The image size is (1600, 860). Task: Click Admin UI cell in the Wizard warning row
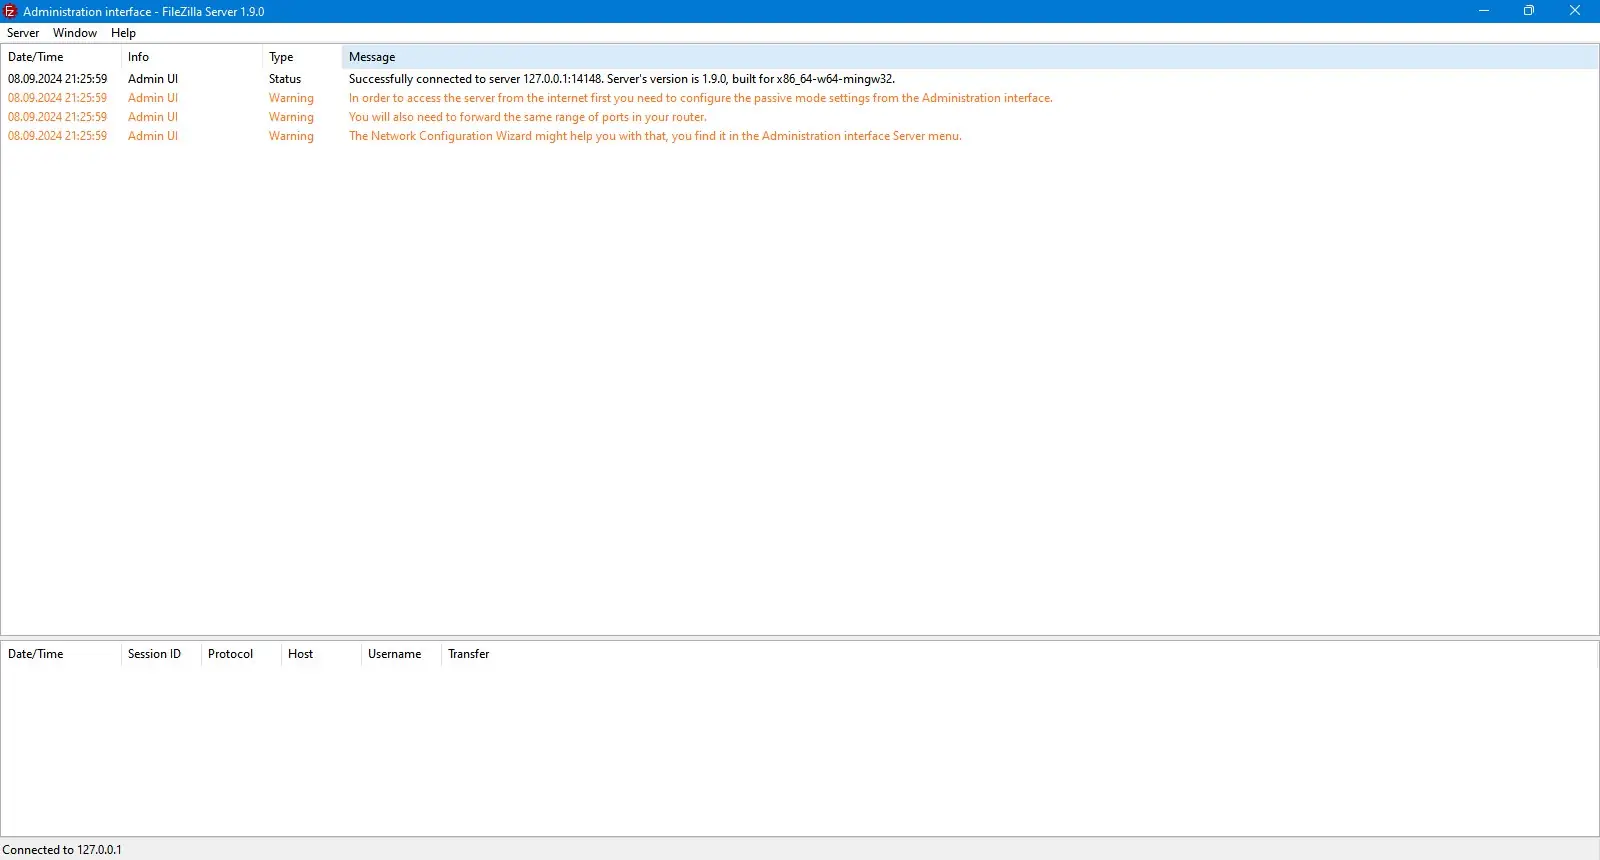153,136
